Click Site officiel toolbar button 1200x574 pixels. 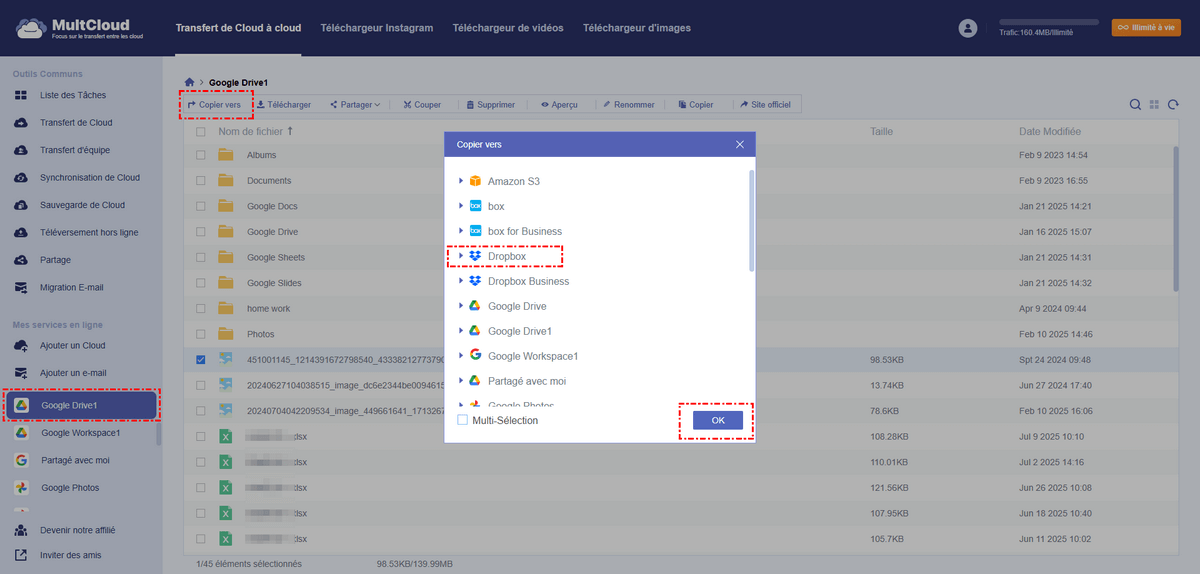[x=765, y=105]
